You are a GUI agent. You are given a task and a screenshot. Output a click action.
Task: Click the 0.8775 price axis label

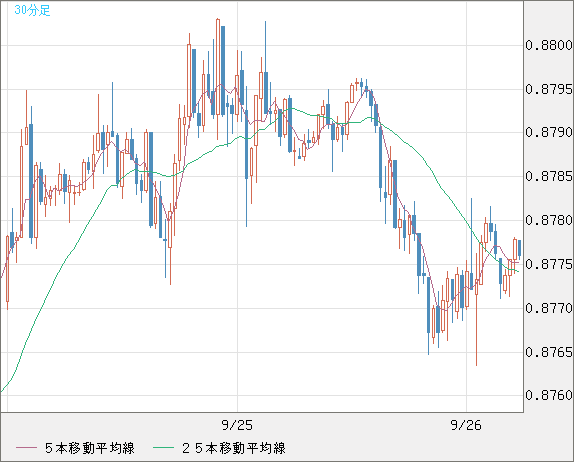pyautogui.click(x=549, y=264)
